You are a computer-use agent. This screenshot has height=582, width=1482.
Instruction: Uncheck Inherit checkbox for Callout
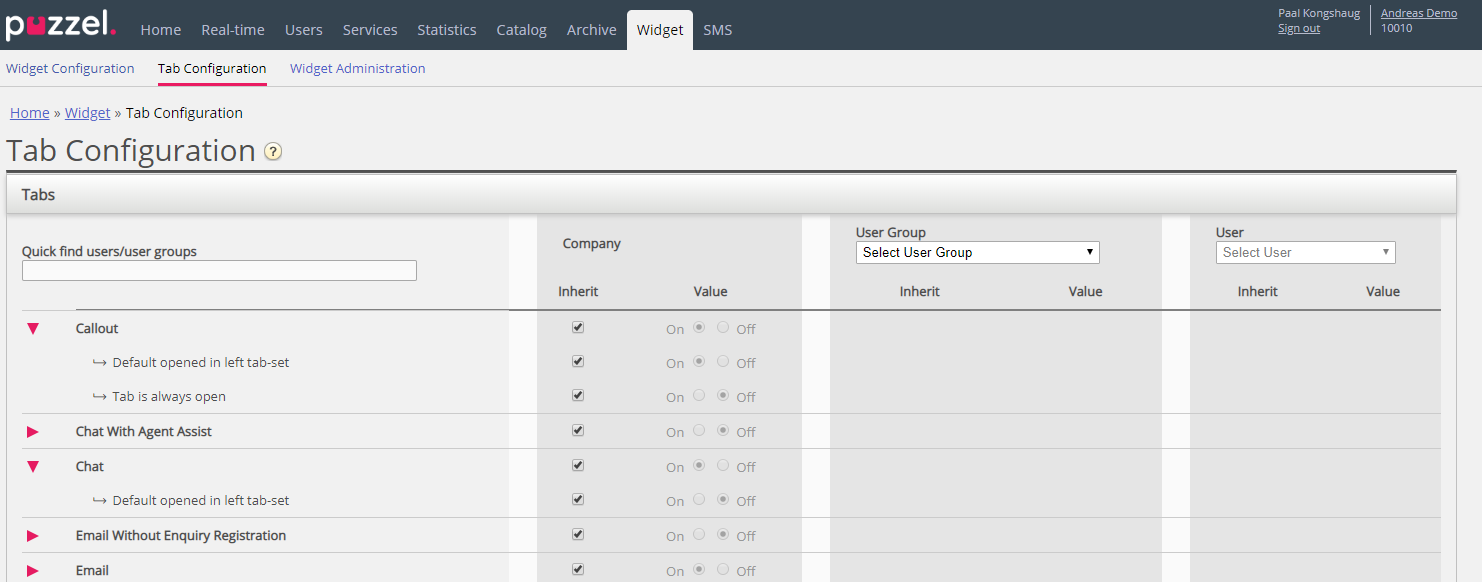coord(578,328)
